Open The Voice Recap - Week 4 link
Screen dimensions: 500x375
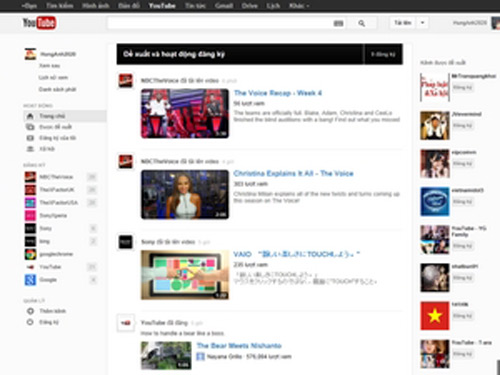[x=278, y=93]
